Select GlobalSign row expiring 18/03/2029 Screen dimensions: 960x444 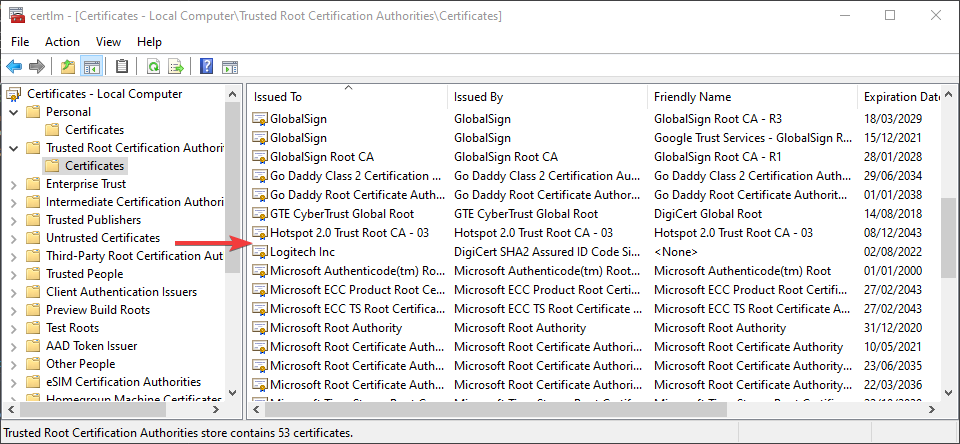pos(595,119)
